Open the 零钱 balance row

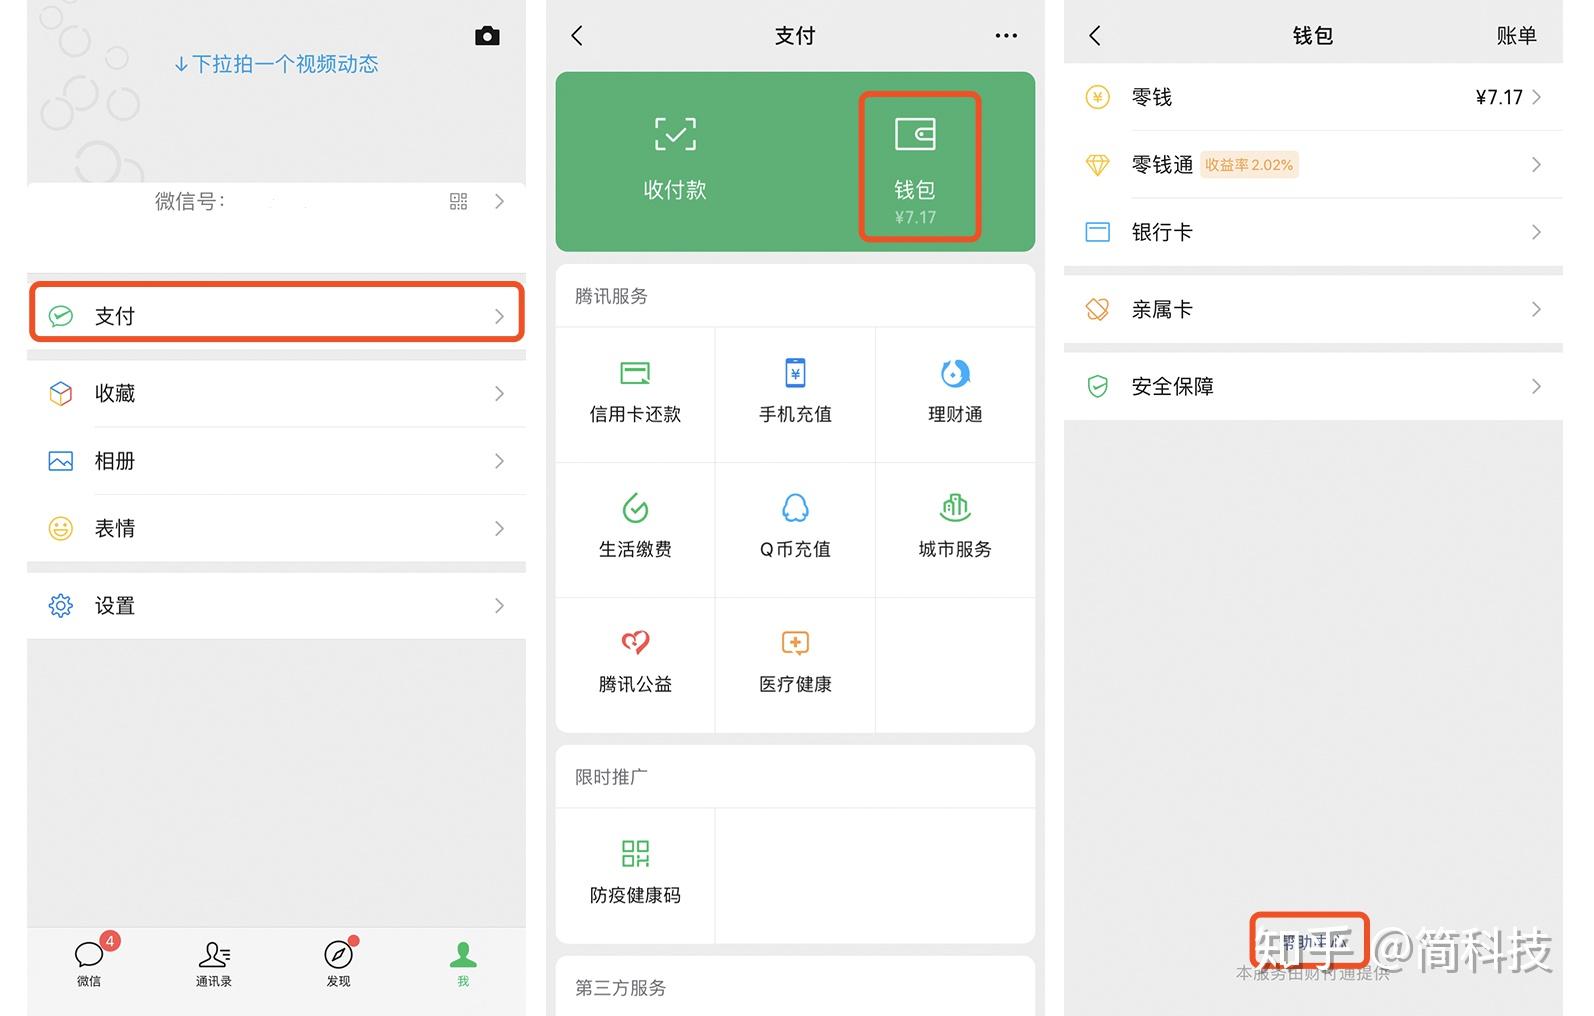(x=1313, y=97)
